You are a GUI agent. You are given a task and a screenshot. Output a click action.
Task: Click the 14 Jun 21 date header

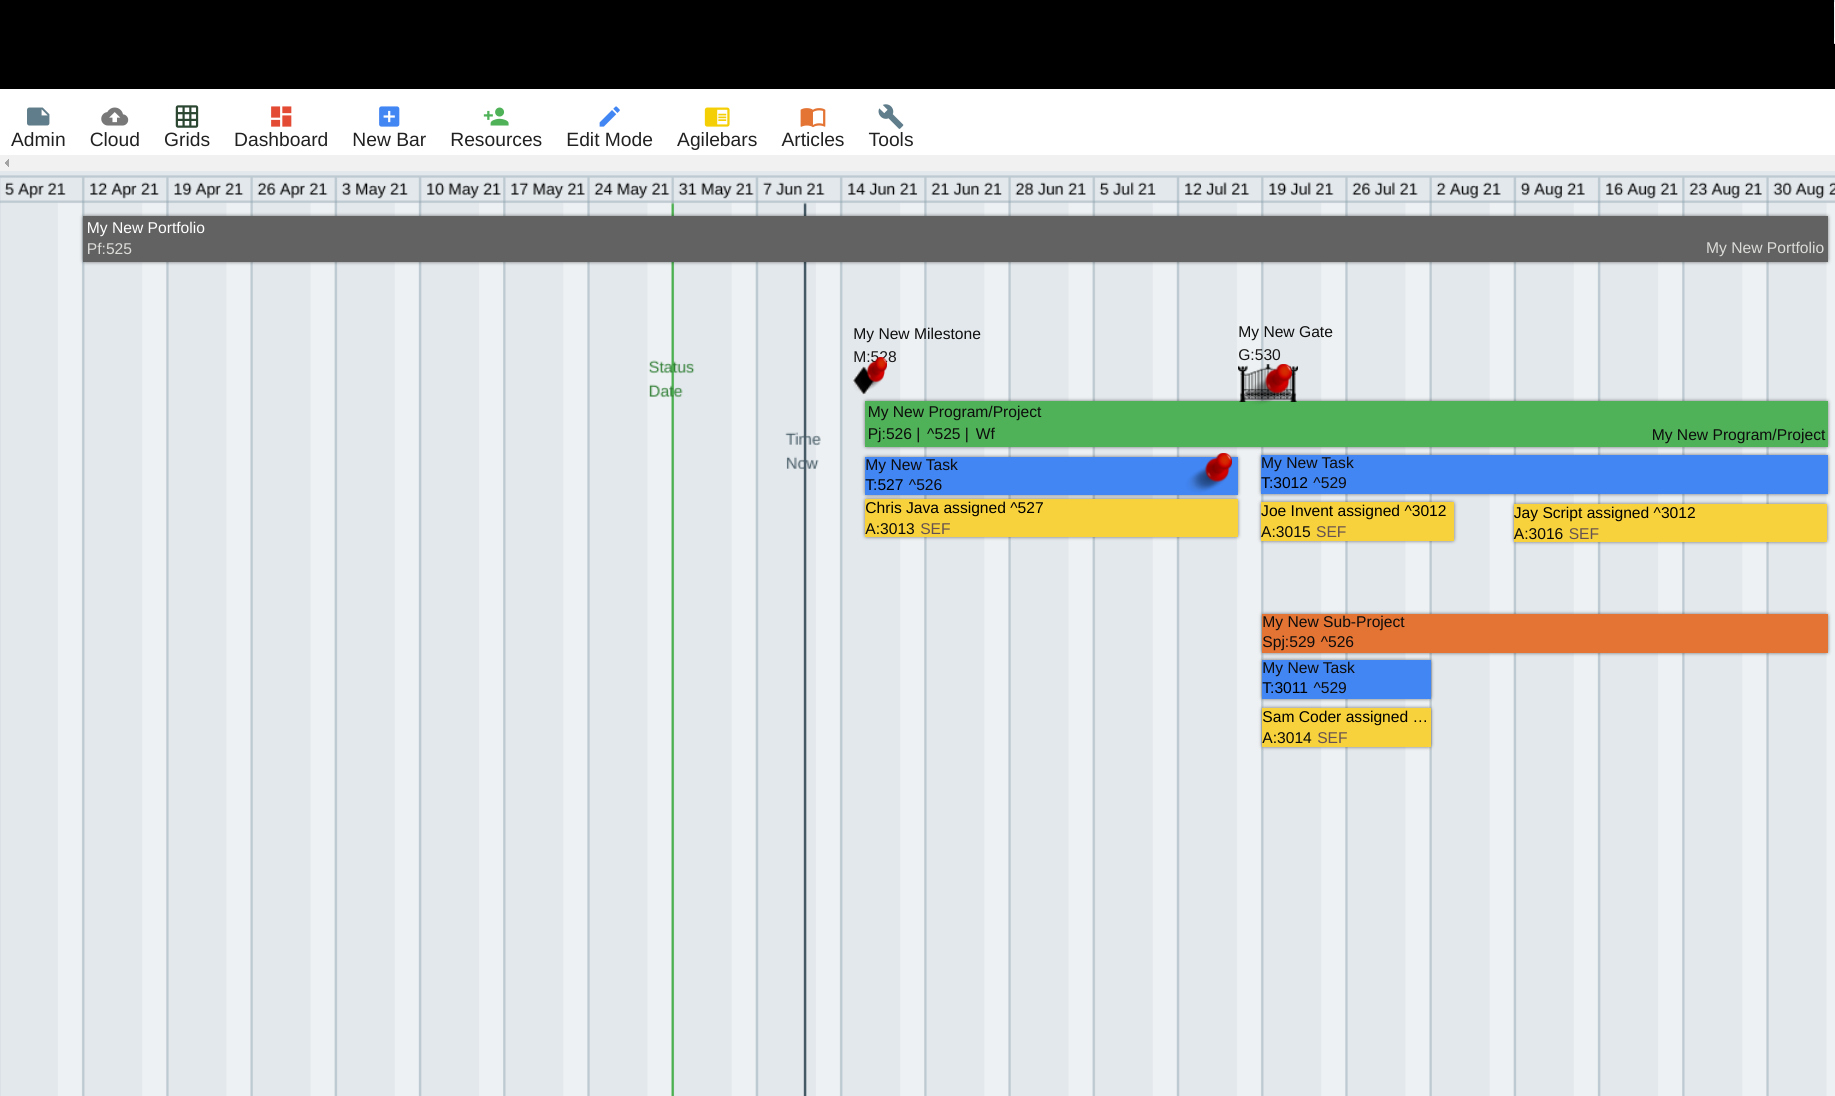(x=881, y=189)
